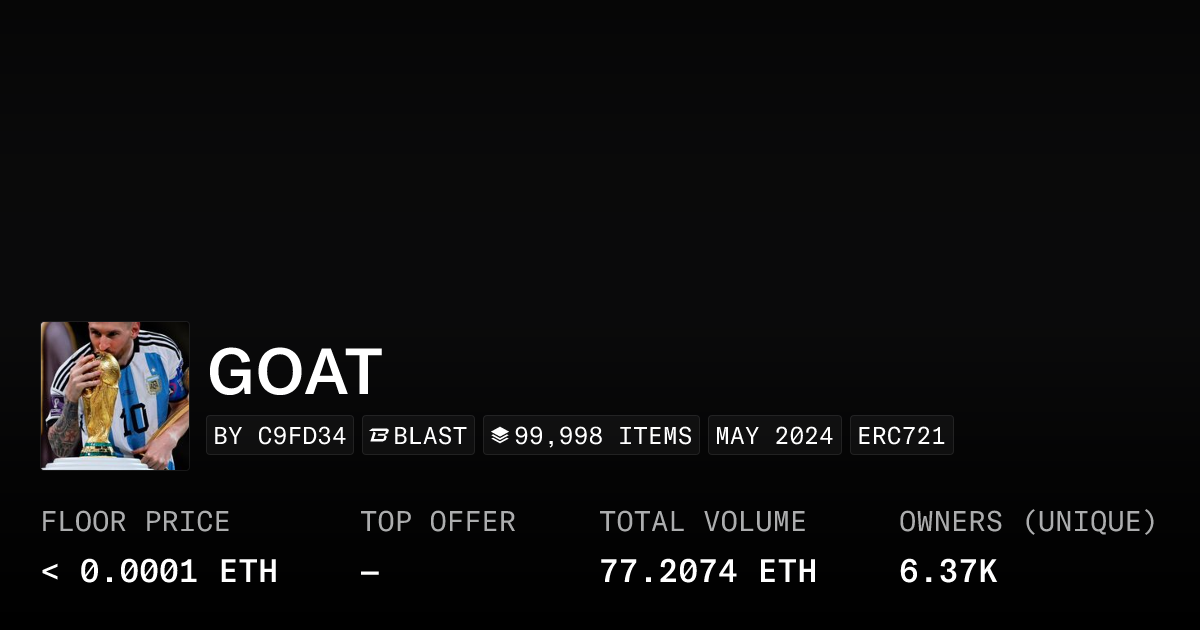Select the 77.2074 ETH volume value
1200x630 pixels.
coord(707,572)
